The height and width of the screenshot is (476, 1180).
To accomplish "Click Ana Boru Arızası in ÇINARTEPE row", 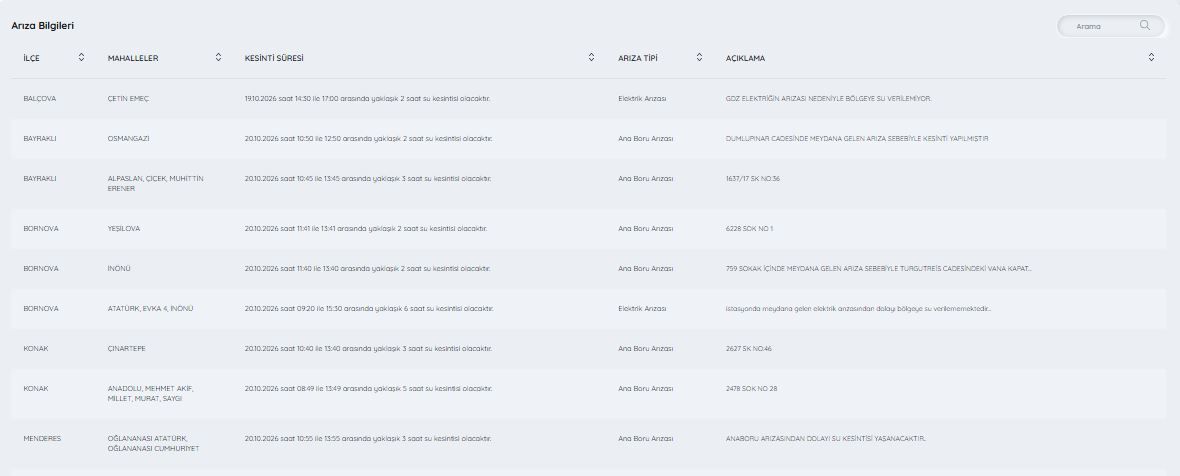I will pos(646,348).
